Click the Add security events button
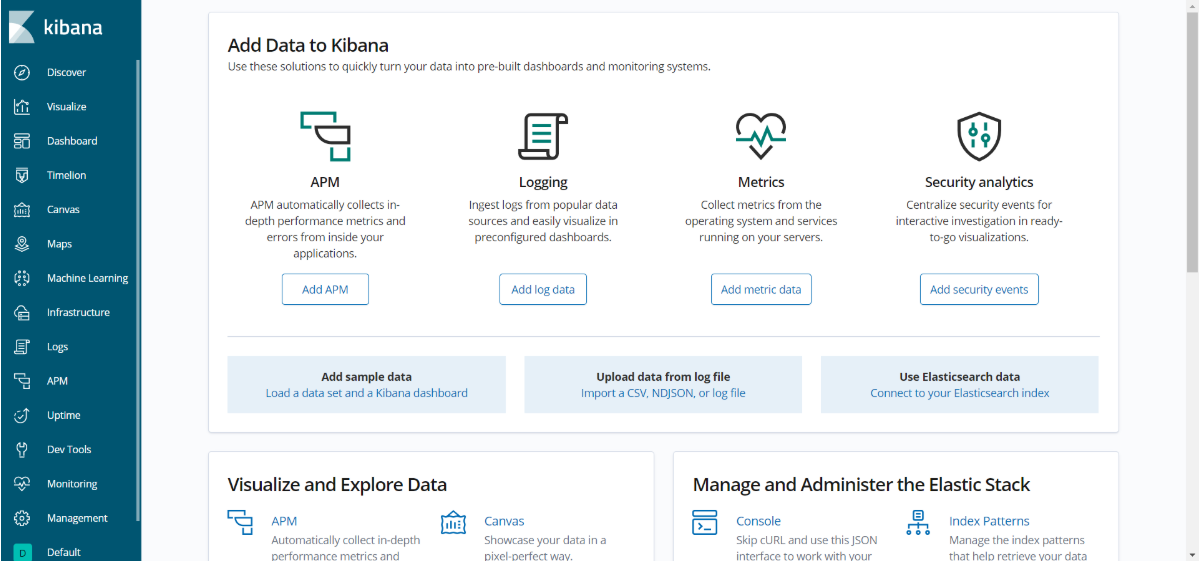This screenshot has height=566, width=1201. click(x=979, y=290)
